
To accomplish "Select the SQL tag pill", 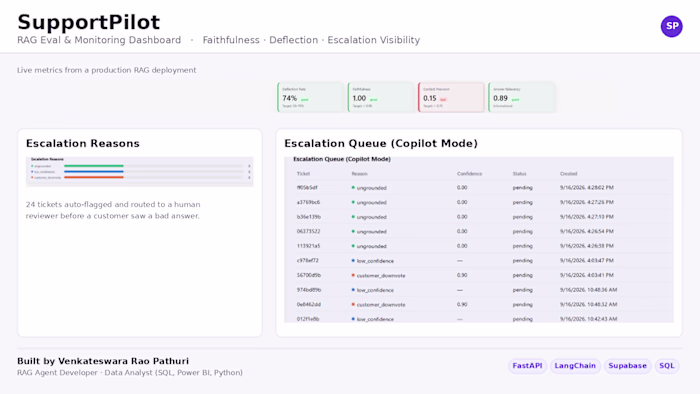I will coord(667,366).
